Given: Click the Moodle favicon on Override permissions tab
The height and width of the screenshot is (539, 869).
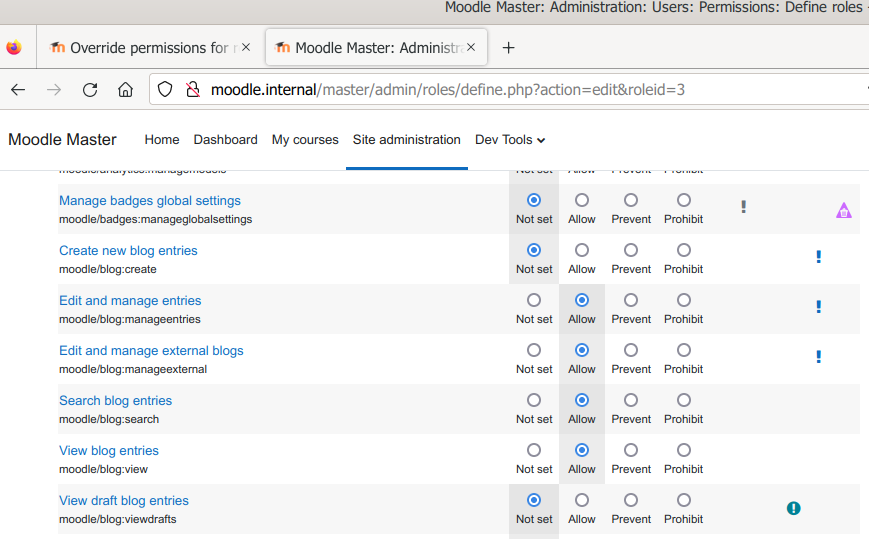Looking at the screenshot, I should tap(57, 48).
